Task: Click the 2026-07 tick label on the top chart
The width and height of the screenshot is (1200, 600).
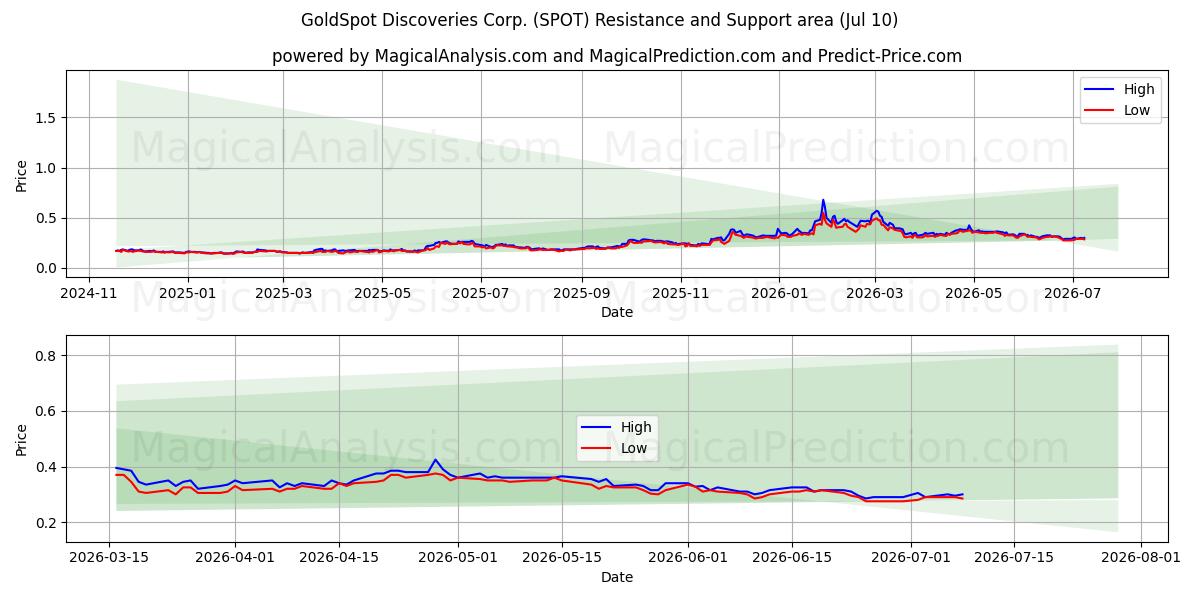Action: [1072, 293]
